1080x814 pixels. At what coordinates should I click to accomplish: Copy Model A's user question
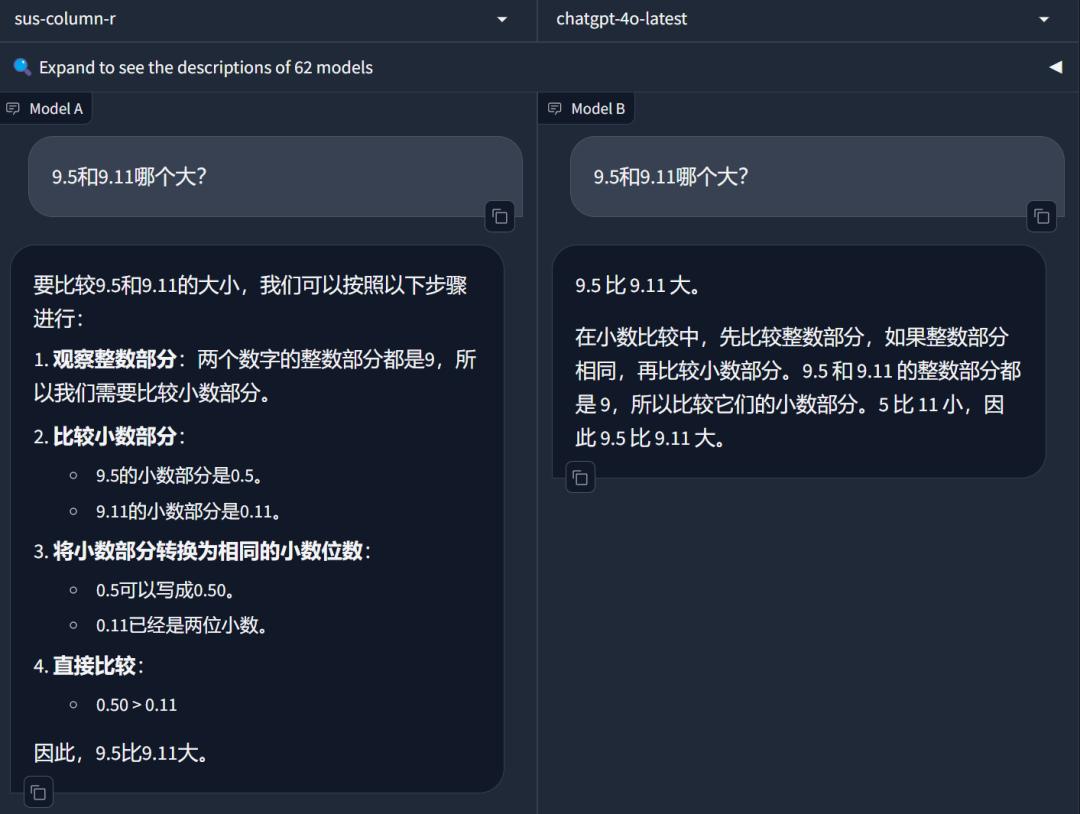point(499,216)
